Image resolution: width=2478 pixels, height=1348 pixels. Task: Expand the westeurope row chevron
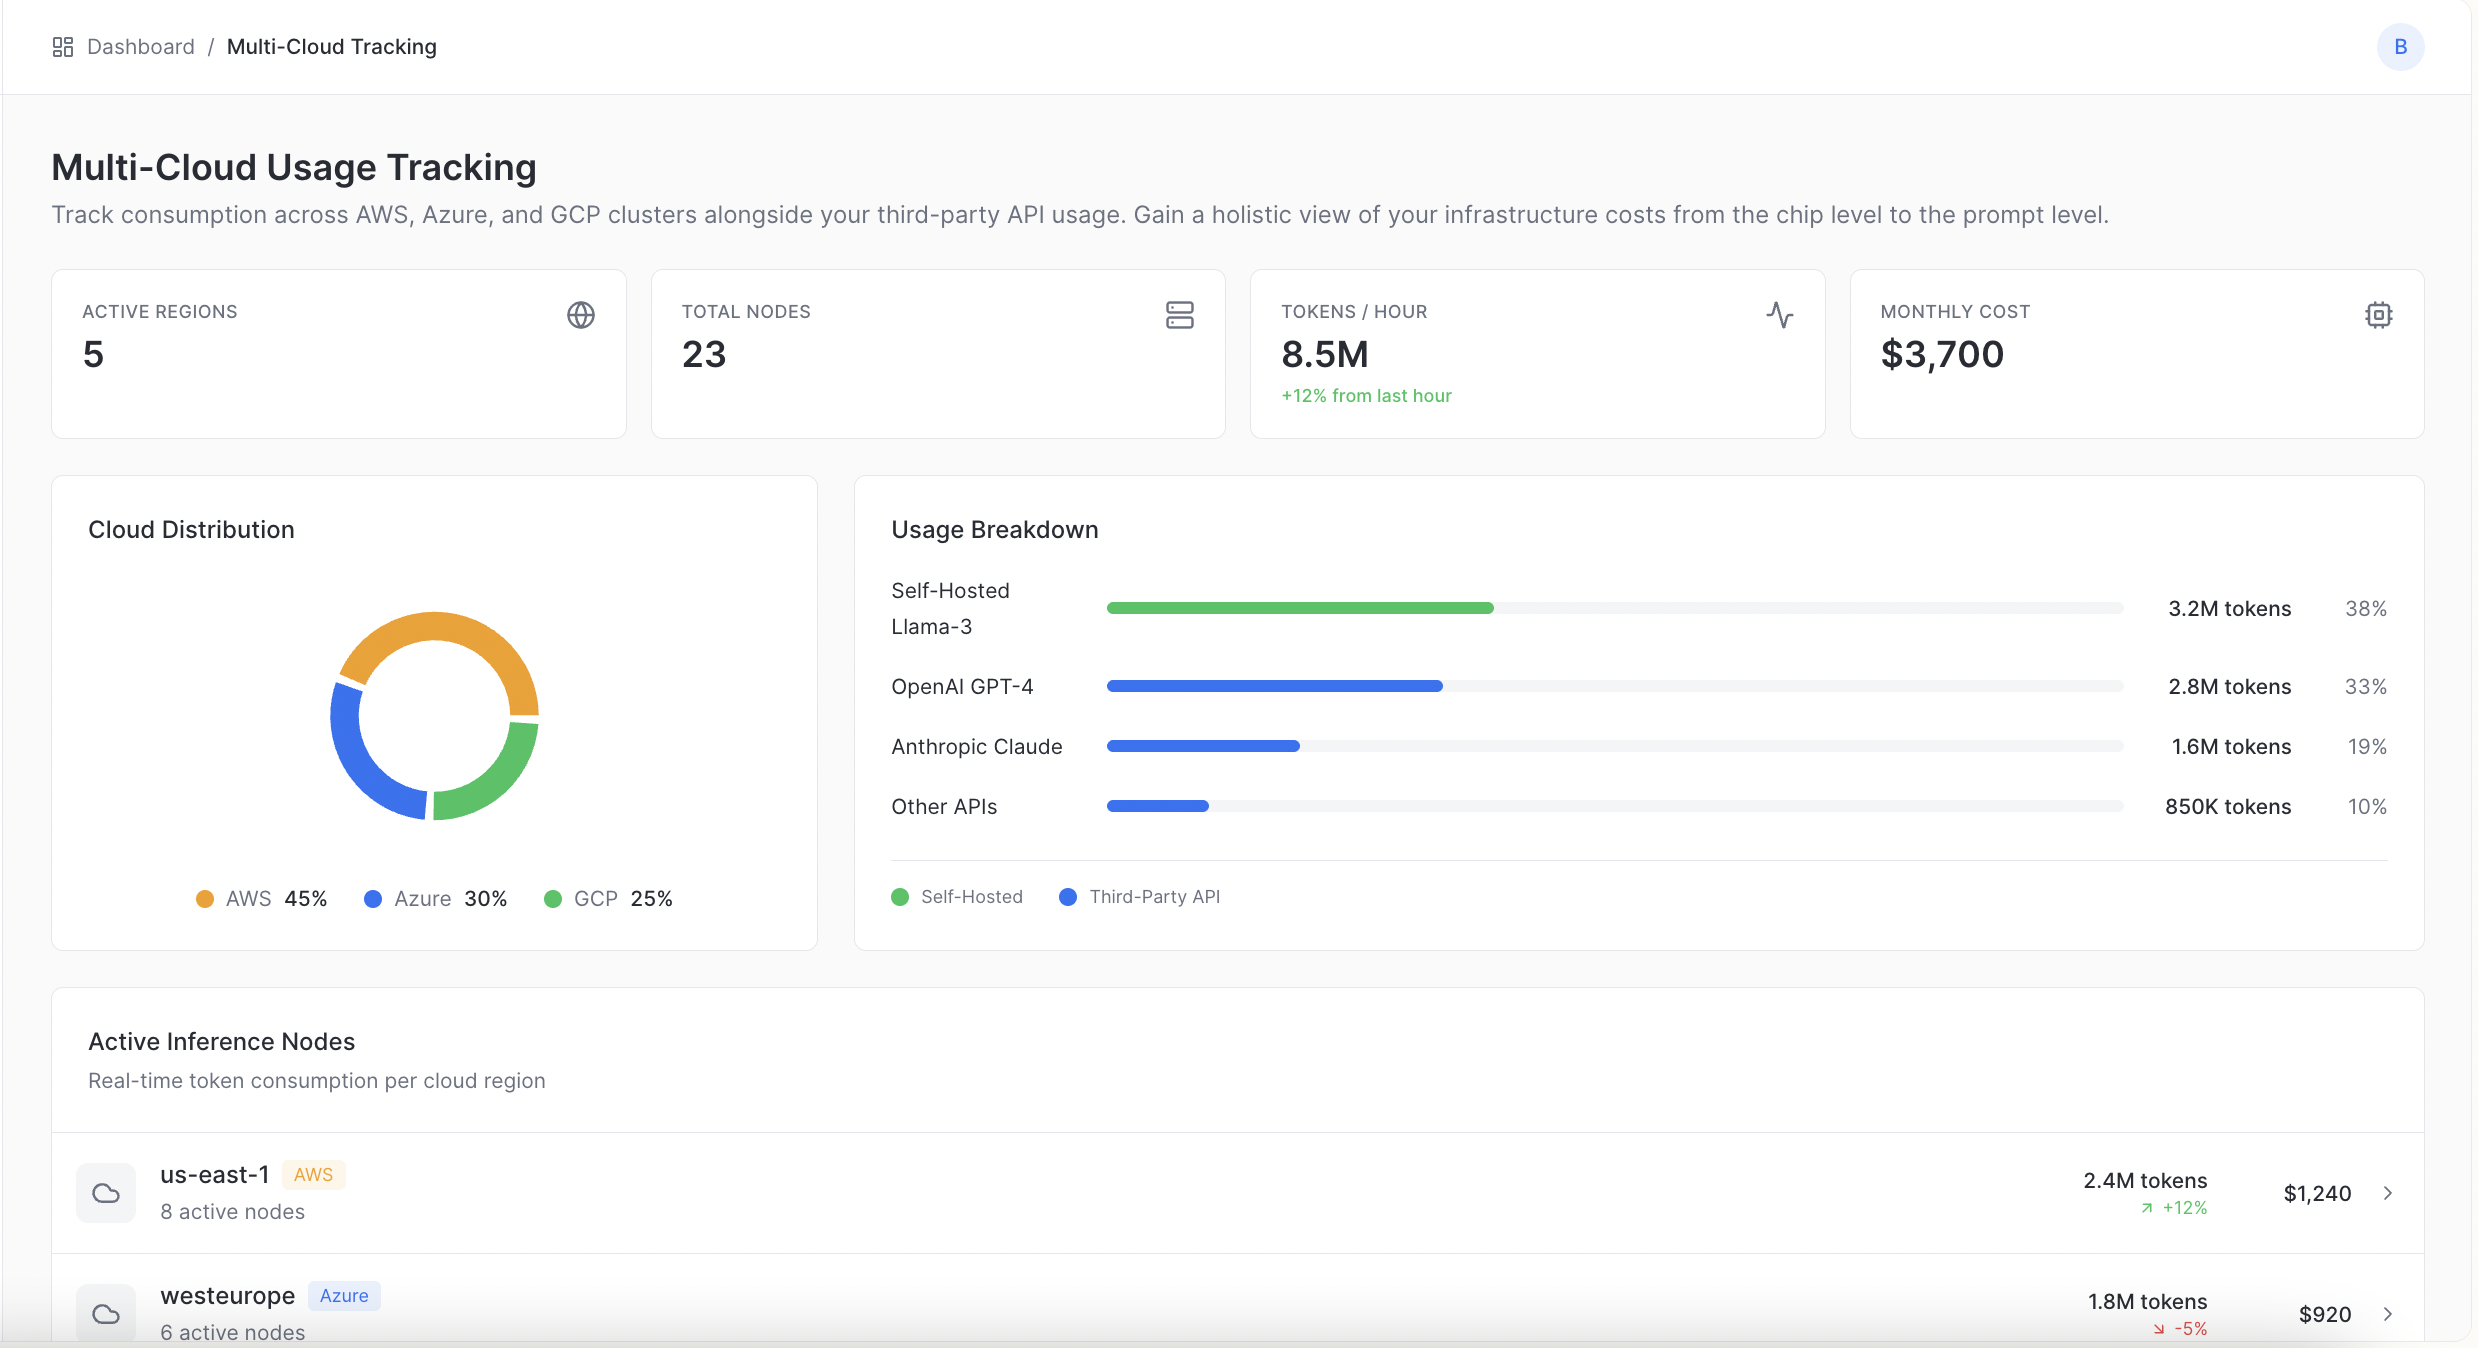[2387, 1314]
